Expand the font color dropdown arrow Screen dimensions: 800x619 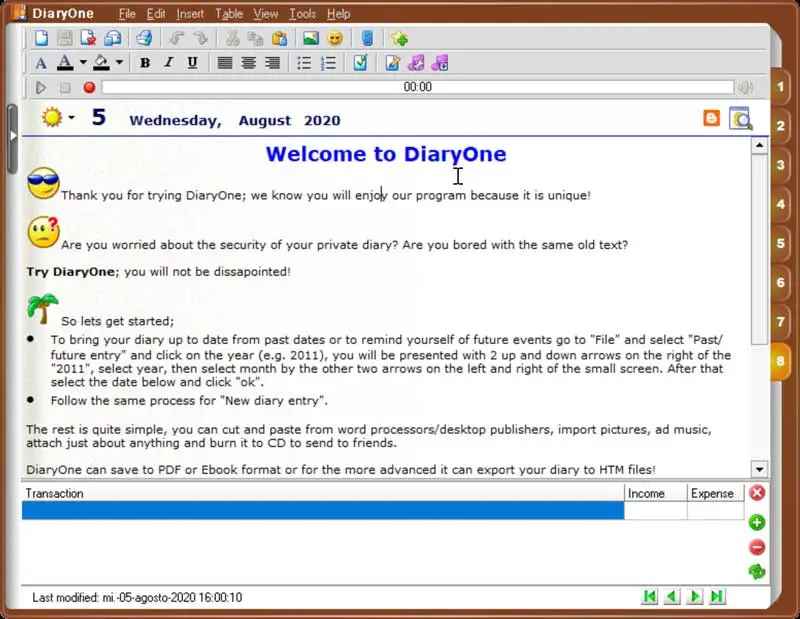click(x=83, y=63)
